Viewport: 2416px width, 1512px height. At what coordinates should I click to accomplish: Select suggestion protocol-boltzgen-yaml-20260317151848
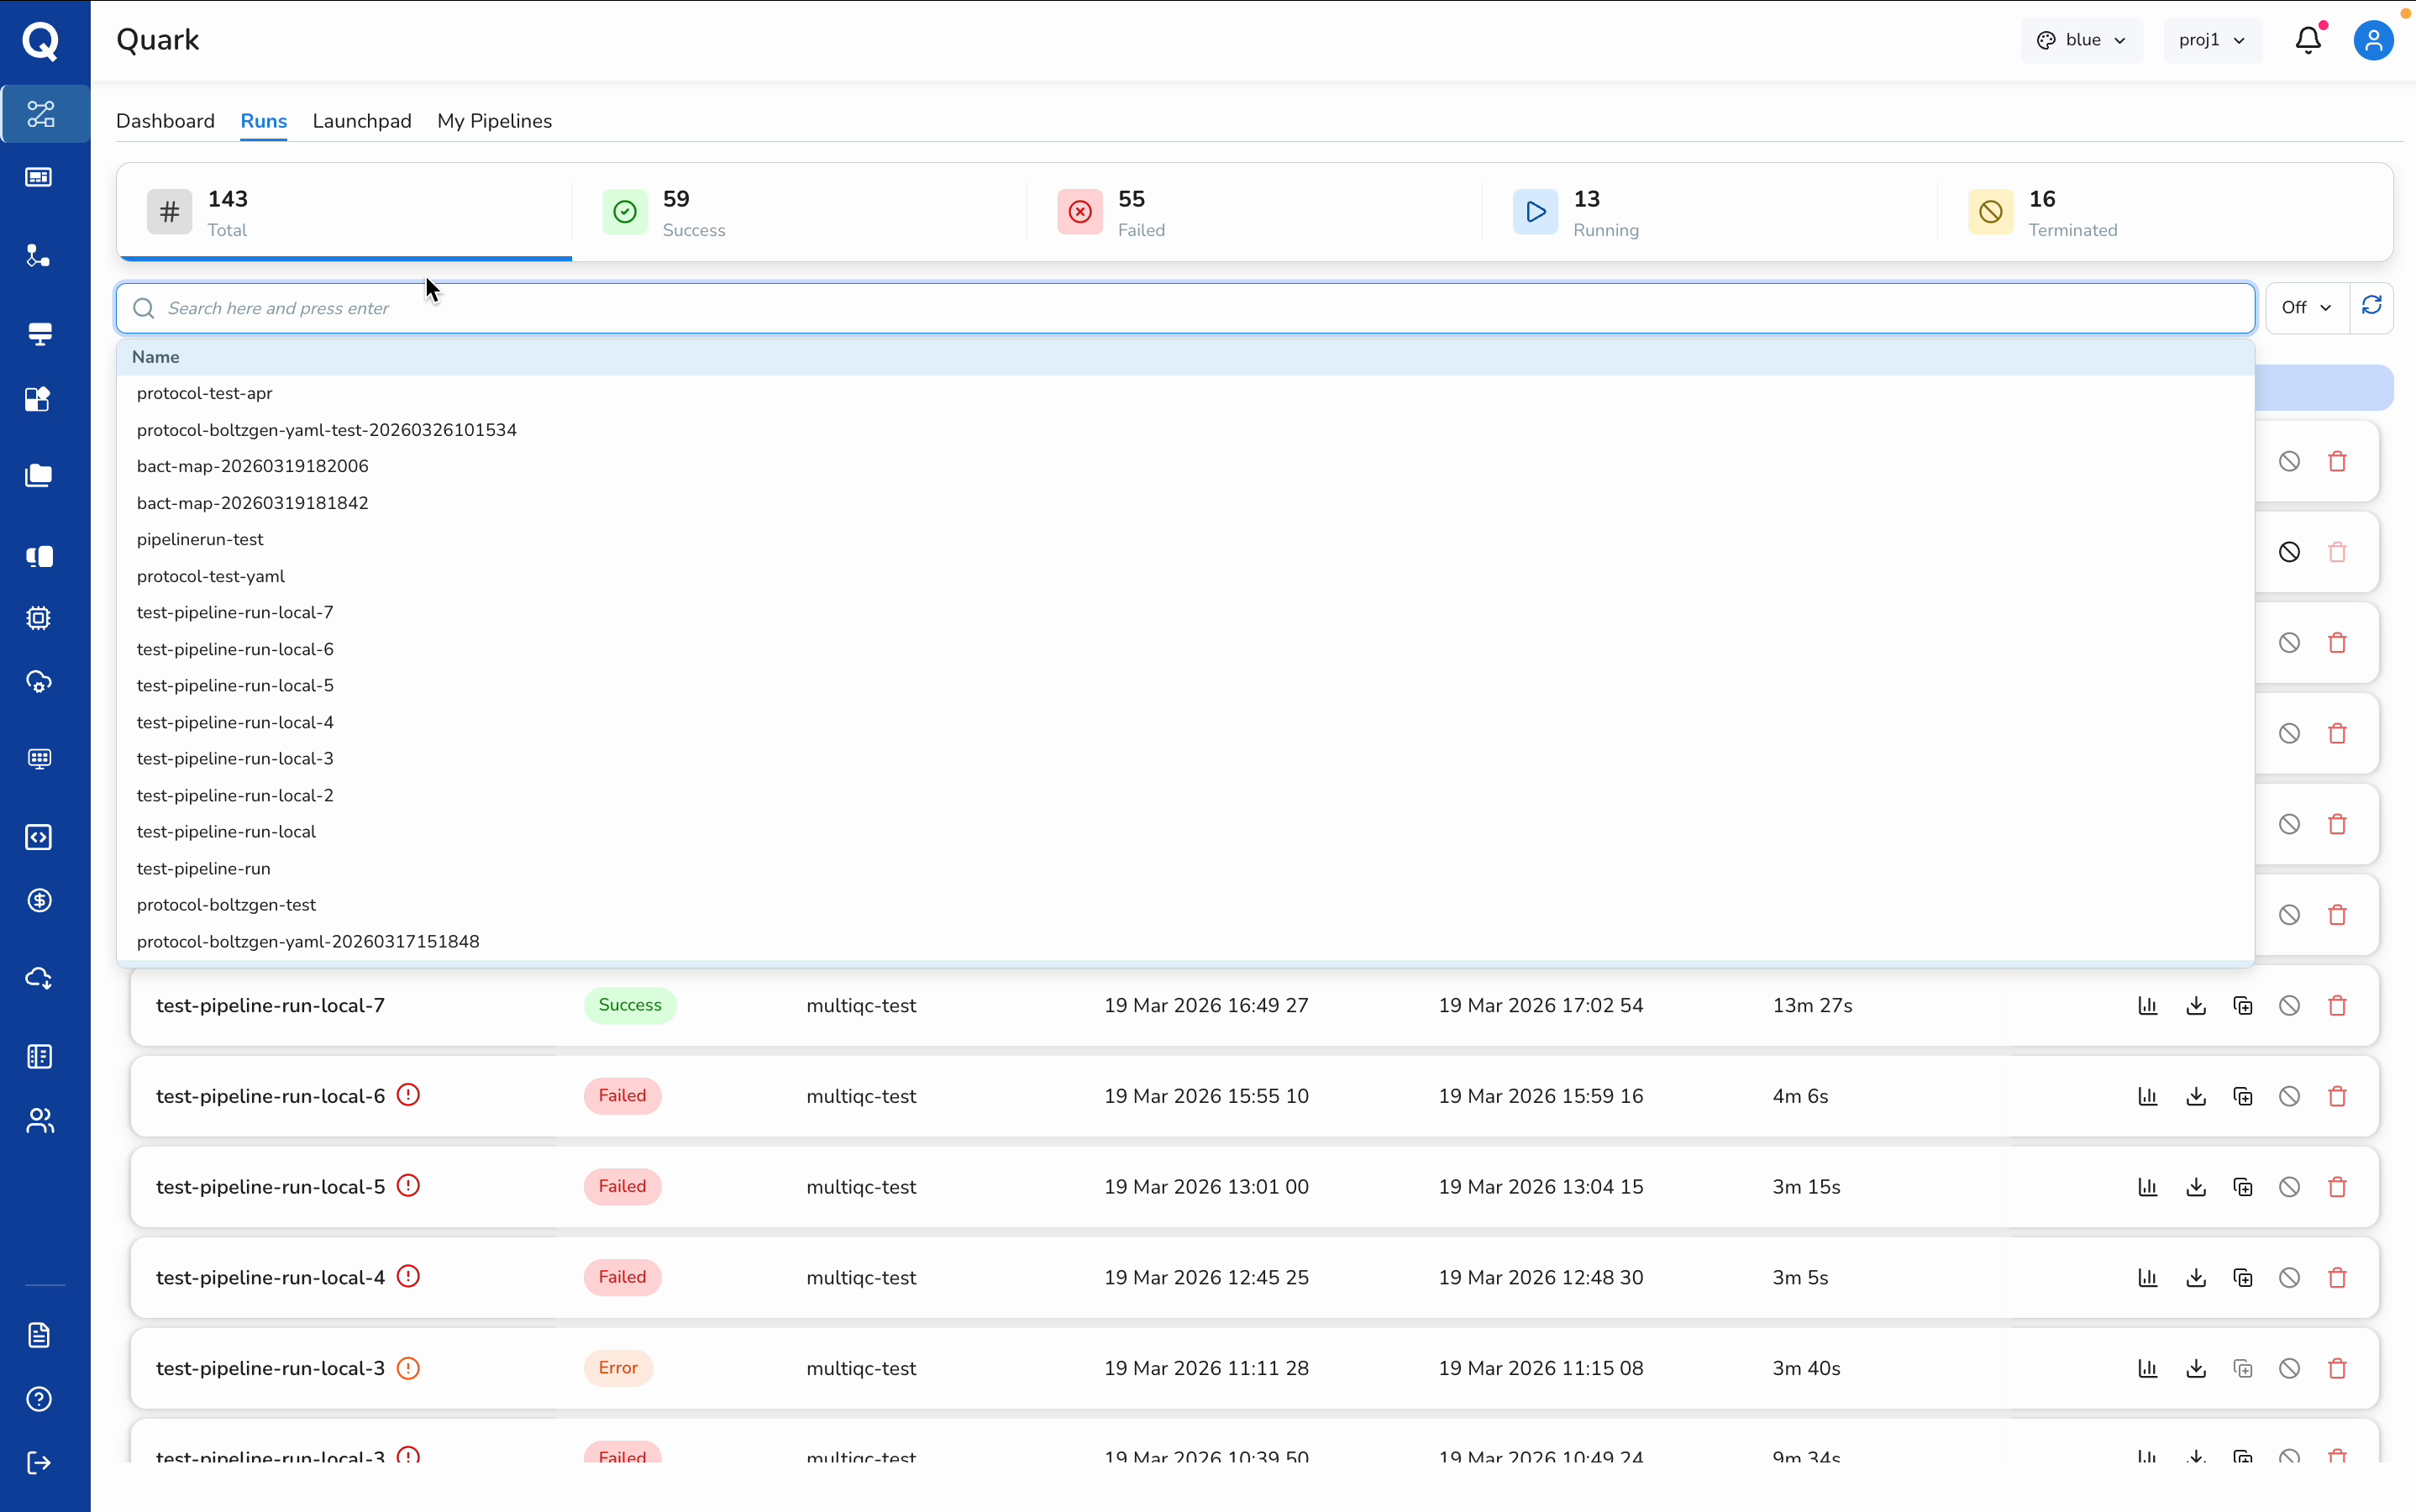coord(1186,942)
